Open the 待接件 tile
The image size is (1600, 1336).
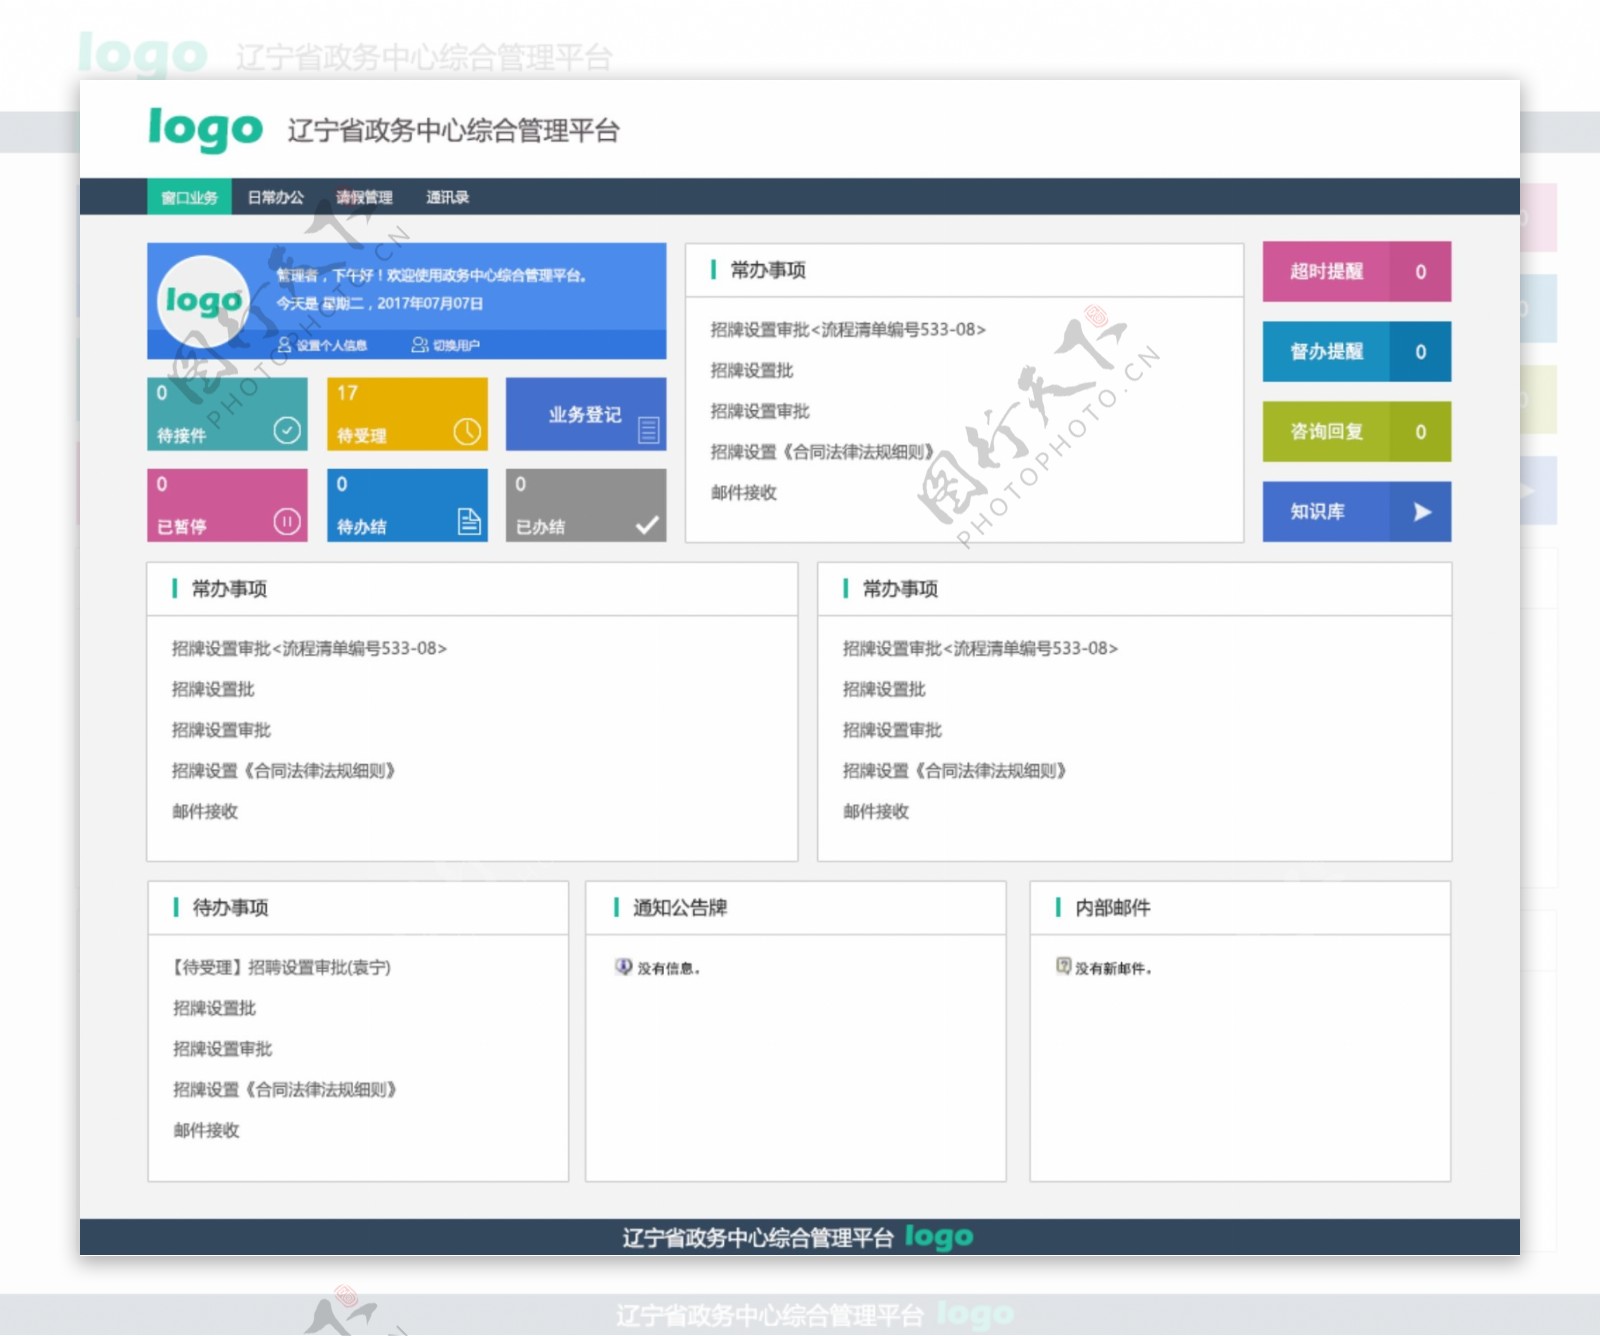click(227, 414)
